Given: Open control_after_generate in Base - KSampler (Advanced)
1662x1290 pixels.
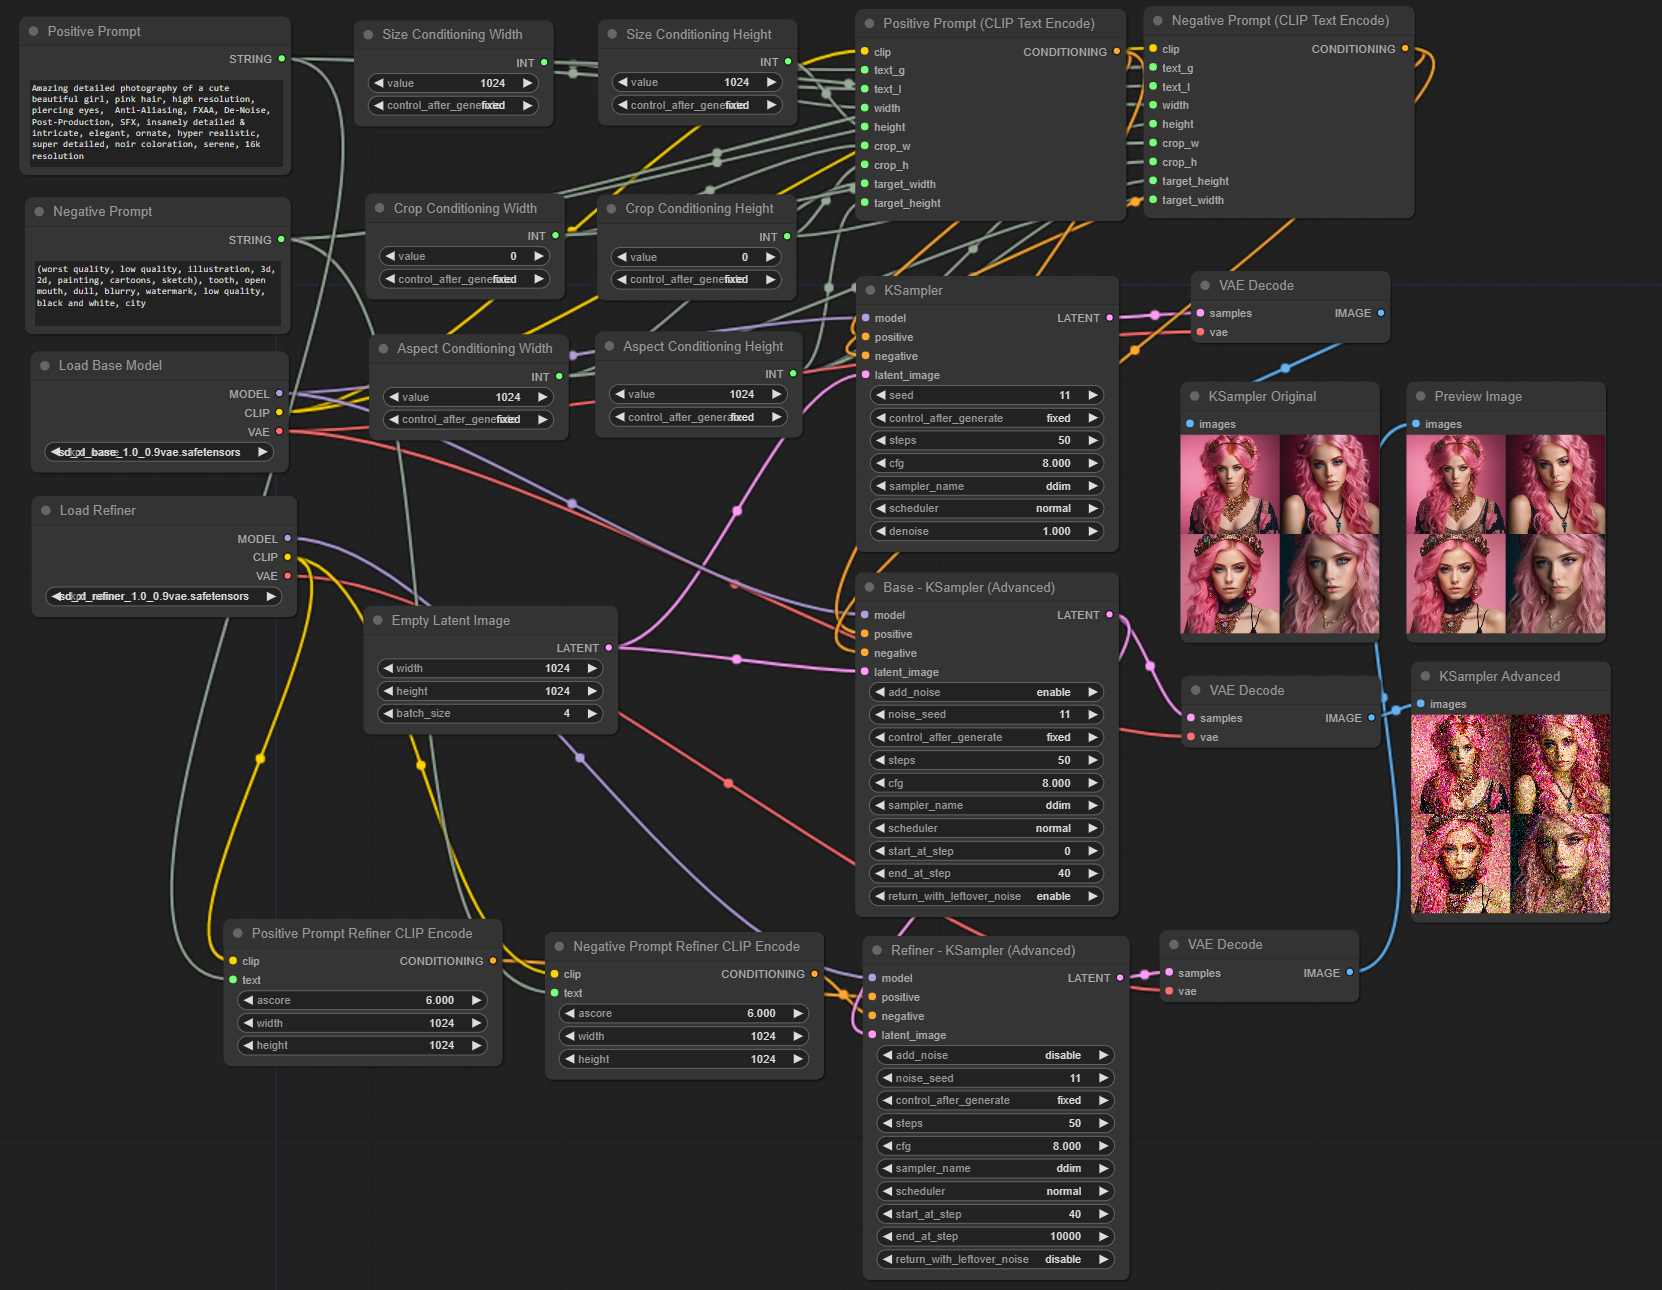Looking at the screenshot, I should tap(987, 737).
